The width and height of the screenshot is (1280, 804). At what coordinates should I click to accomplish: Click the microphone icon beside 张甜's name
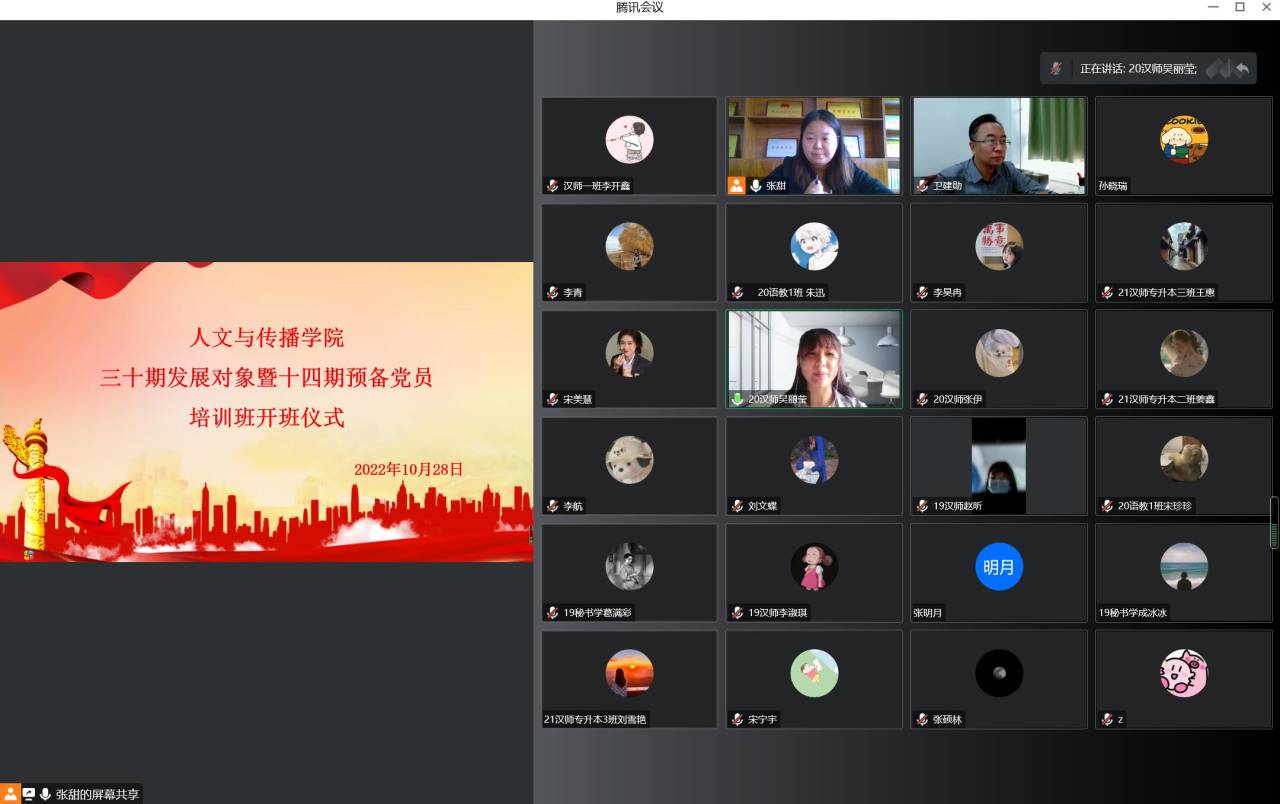(756, 186)
